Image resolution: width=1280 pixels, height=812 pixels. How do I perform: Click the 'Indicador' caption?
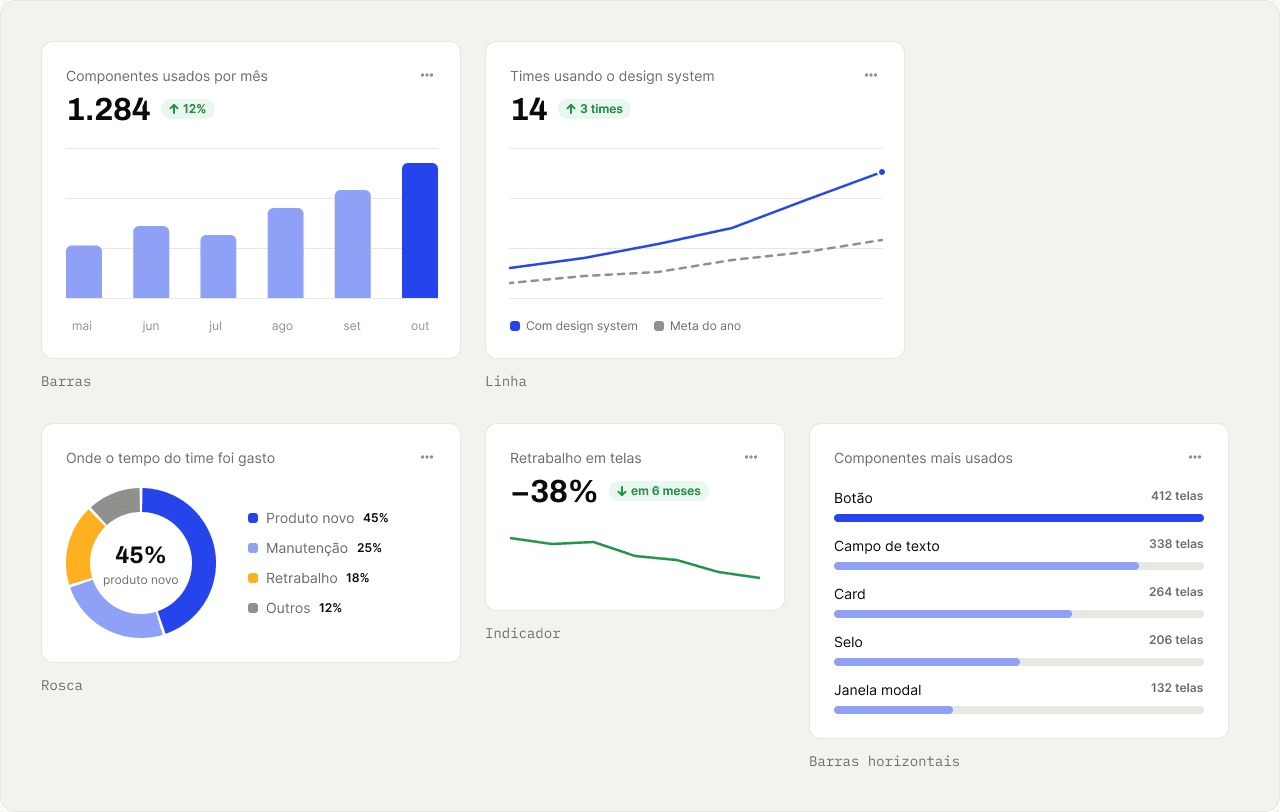point(523,634)
